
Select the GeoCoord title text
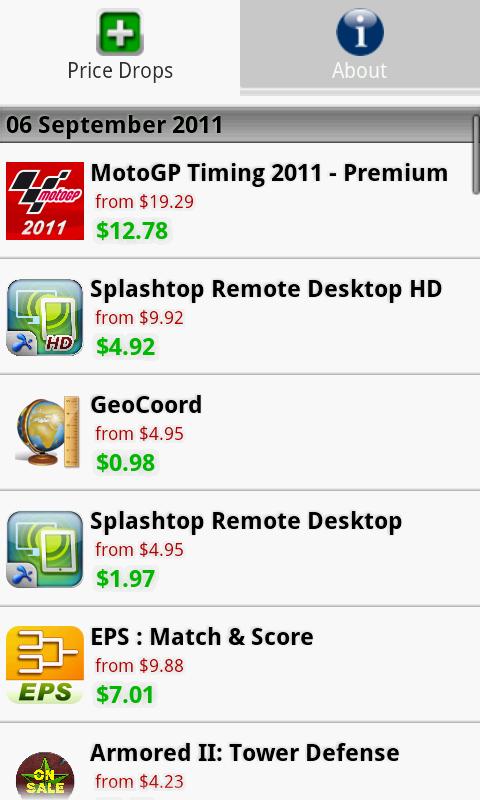tap(146, 405)
